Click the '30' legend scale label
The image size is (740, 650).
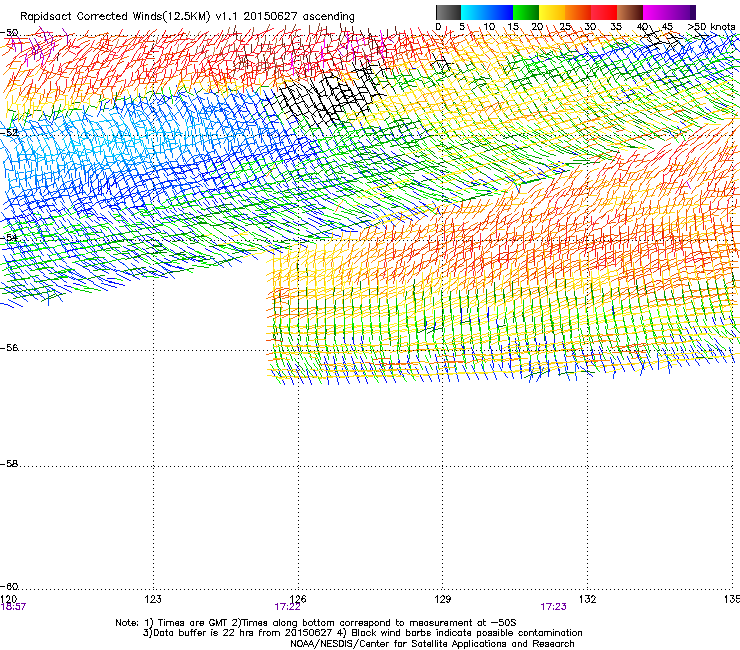click(x=590, y=27)
